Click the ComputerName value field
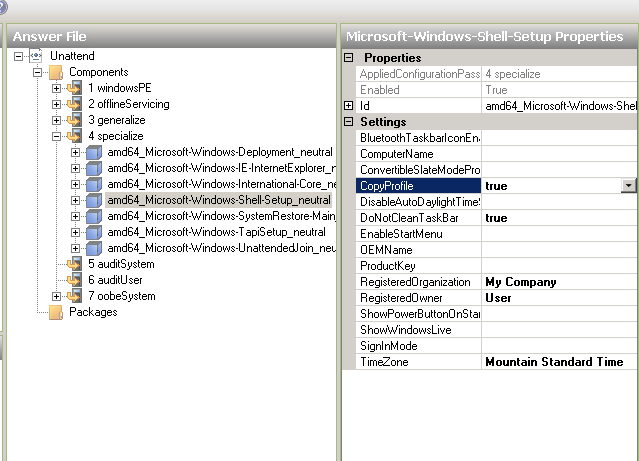This screenshot has width=639, height=461. [559, 154]
